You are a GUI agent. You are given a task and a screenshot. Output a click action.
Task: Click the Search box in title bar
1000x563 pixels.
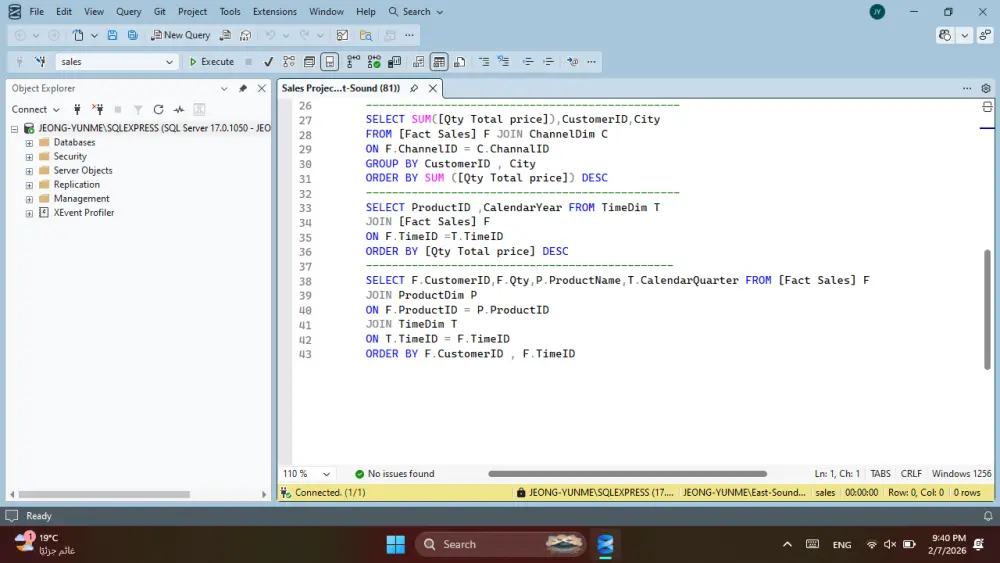pos(416,11)
